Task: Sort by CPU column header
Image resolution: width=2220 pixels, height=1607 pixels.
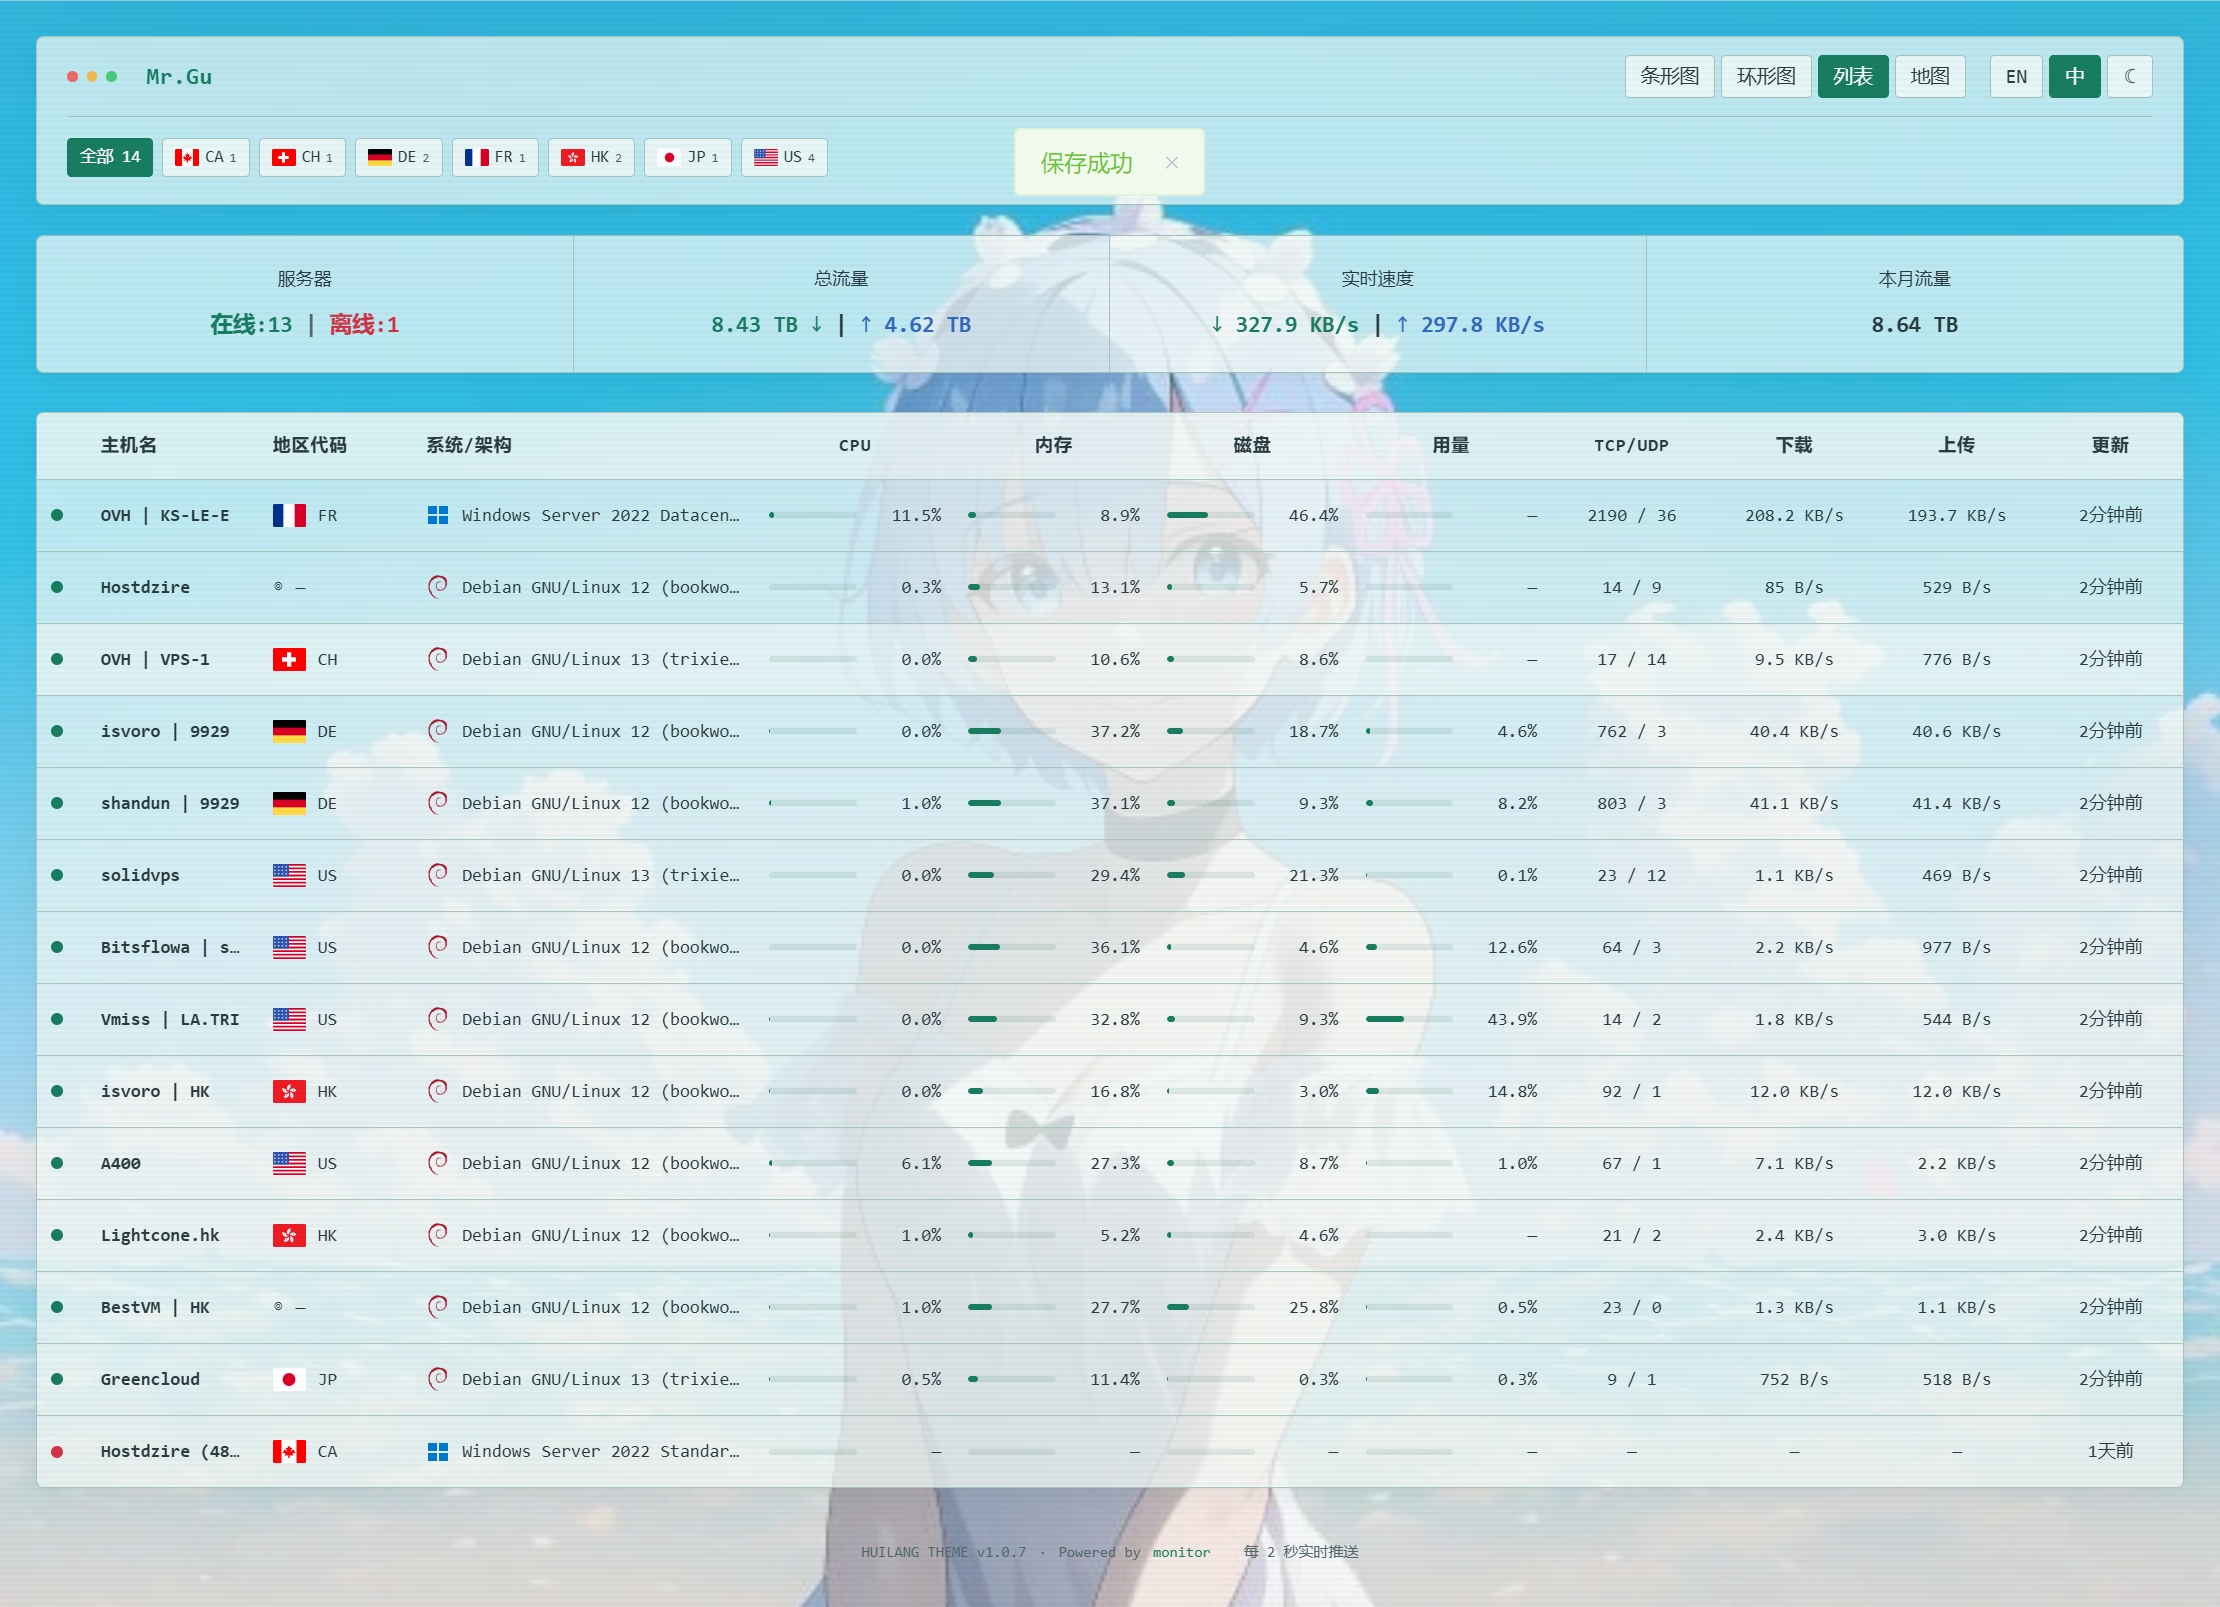Action: (x=855, y=446)
